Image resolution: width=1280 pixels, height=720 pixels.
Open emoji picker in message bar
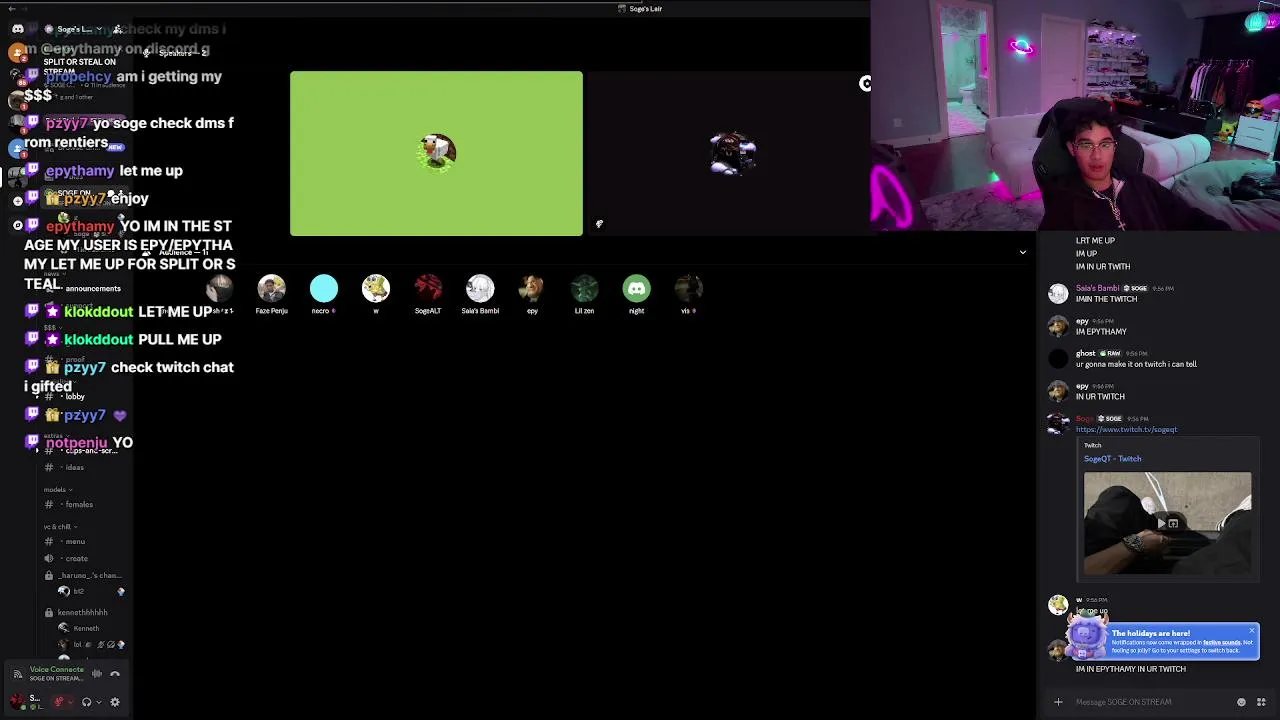(1241, 702)
